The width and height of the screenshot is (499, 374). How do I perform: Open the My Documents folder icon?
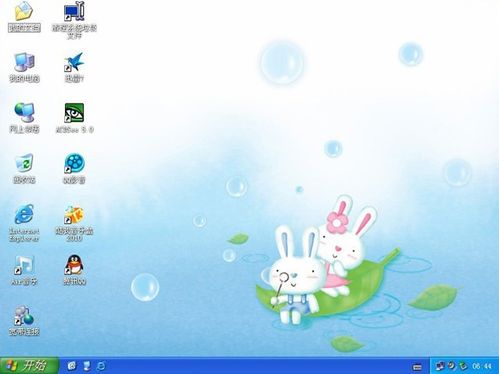point(24,11)
